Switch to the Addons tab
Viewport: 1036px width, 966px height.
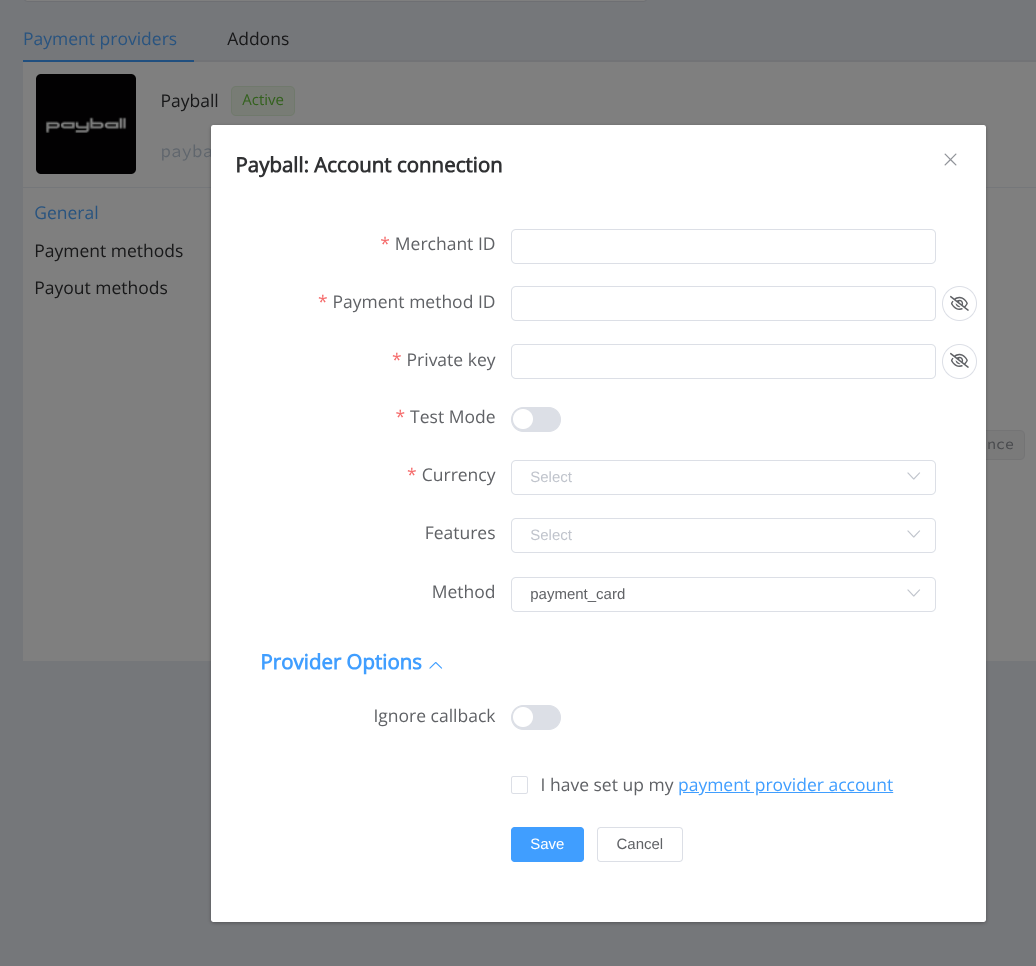pyautogui.click(x=258, y=39)
